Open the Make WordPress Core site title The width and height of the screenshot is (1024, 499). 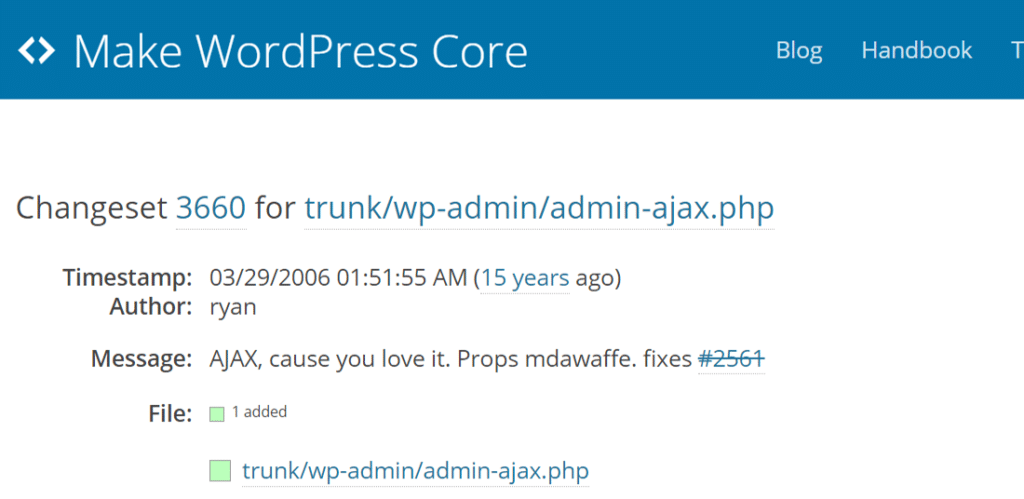pyautogui.click(x=300, y=51)
